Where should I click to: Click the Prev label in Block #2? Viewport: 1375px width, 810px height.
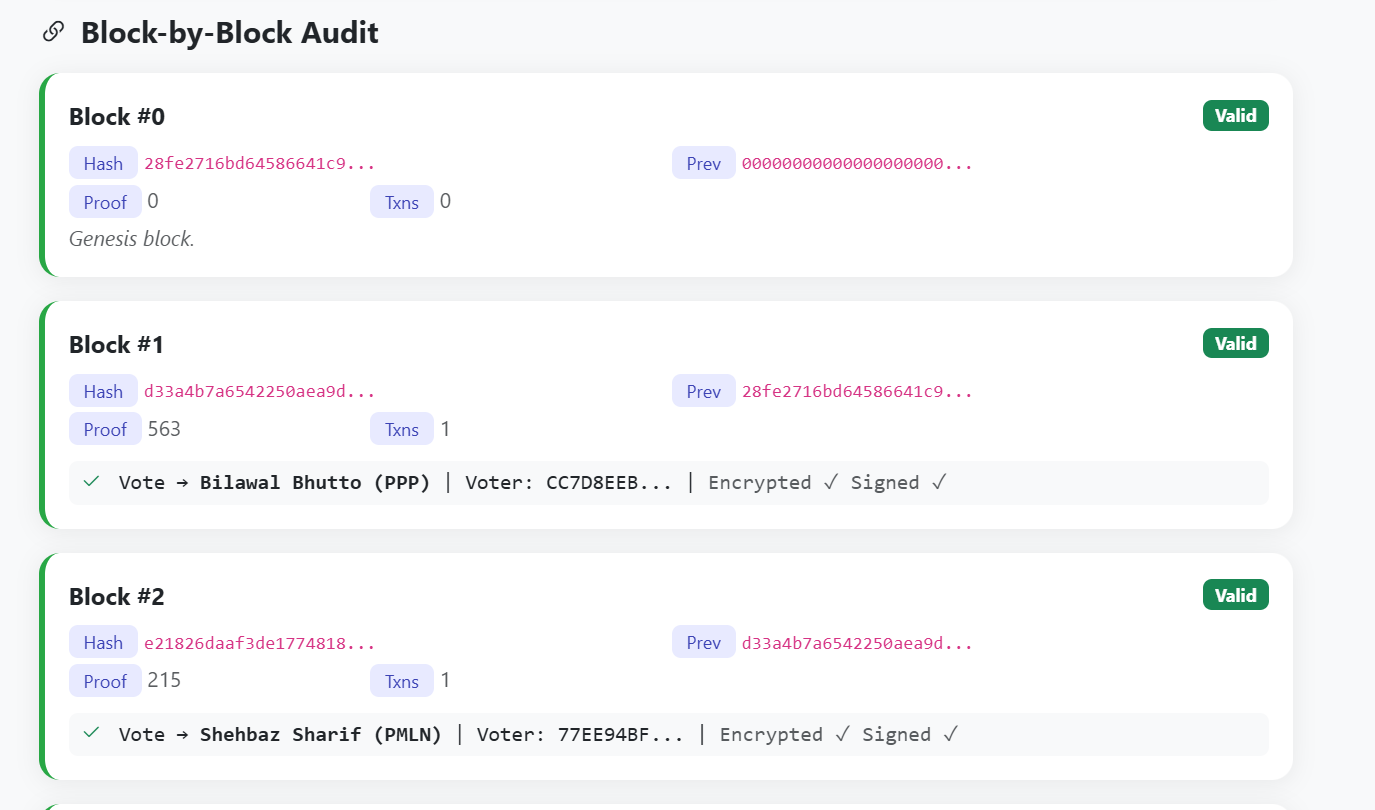click(x=704, y=643)
